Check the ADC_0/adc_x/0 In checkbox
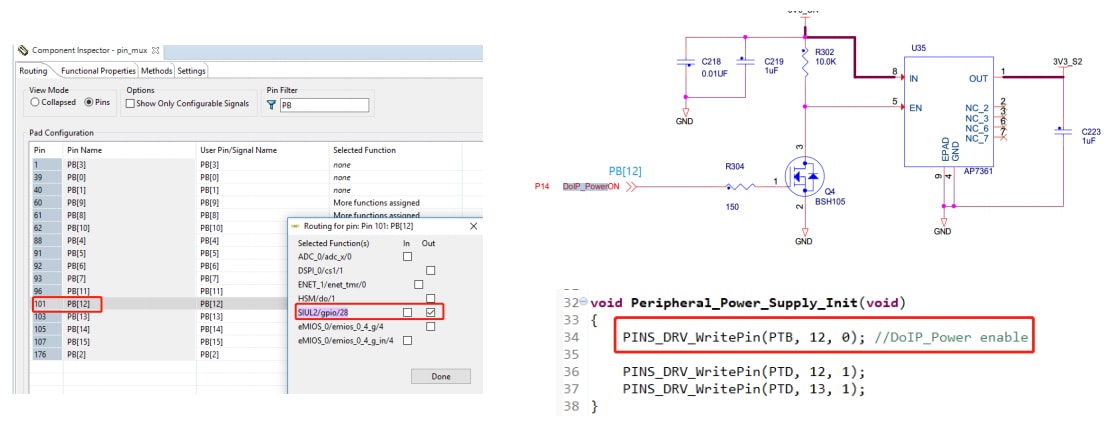The height and width of the screenshot is (428, 1113). coord(406,257)
